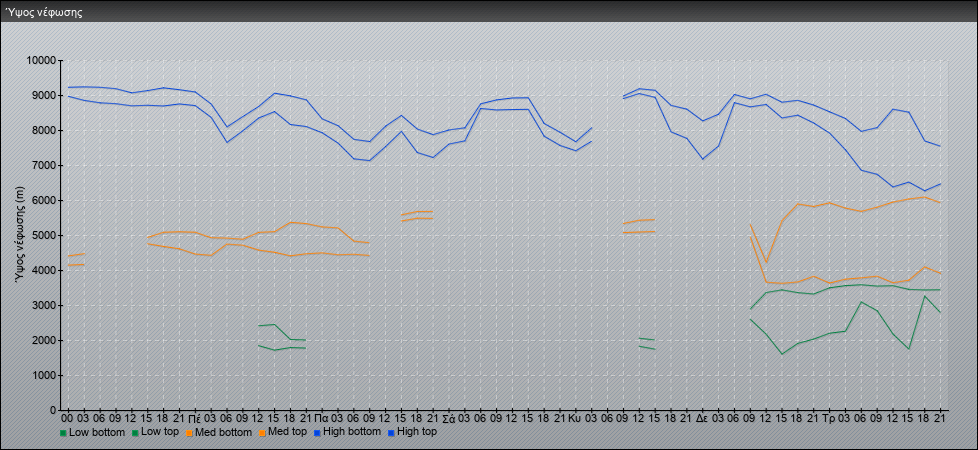
Task: Click the green swatch beside Low top
Action: coord(134,433)
